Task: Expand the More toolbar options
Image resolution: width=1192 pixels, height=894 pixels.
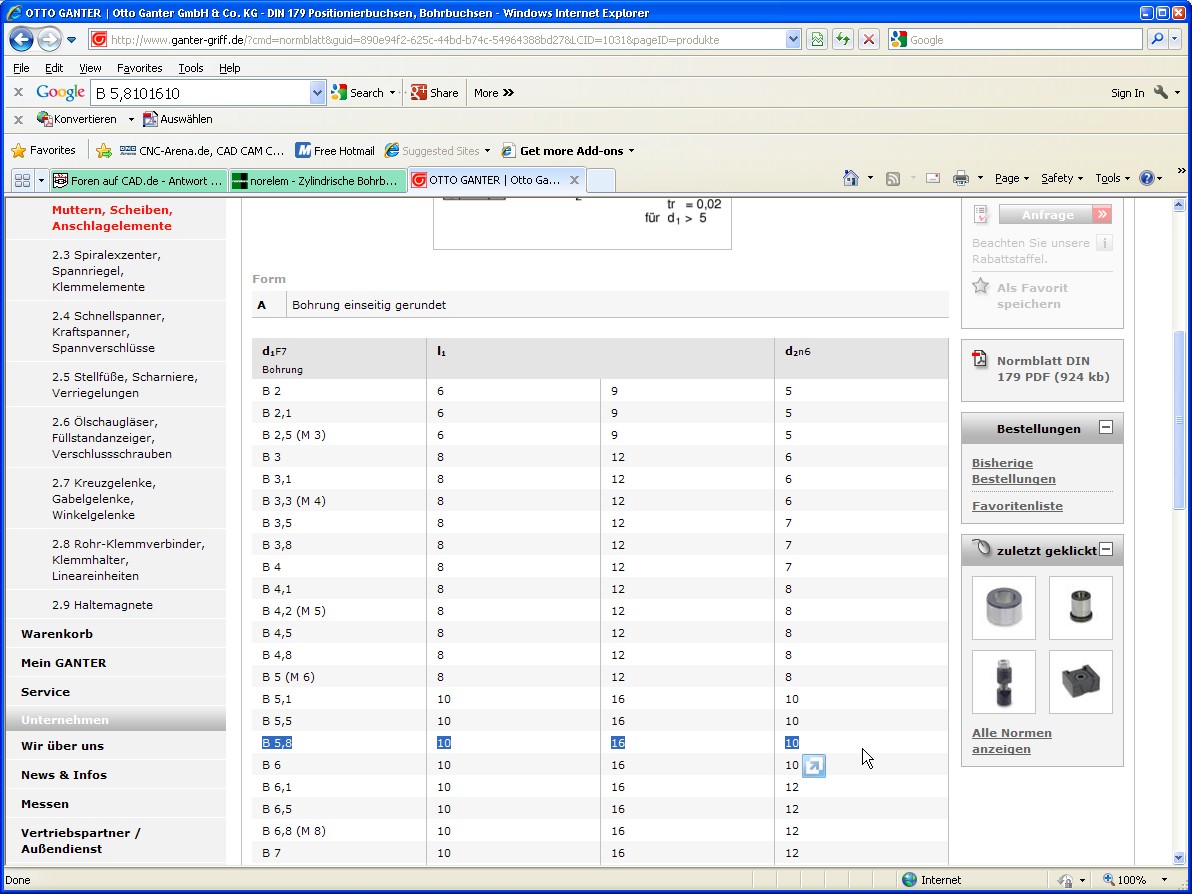Action: tap(494, 93)
